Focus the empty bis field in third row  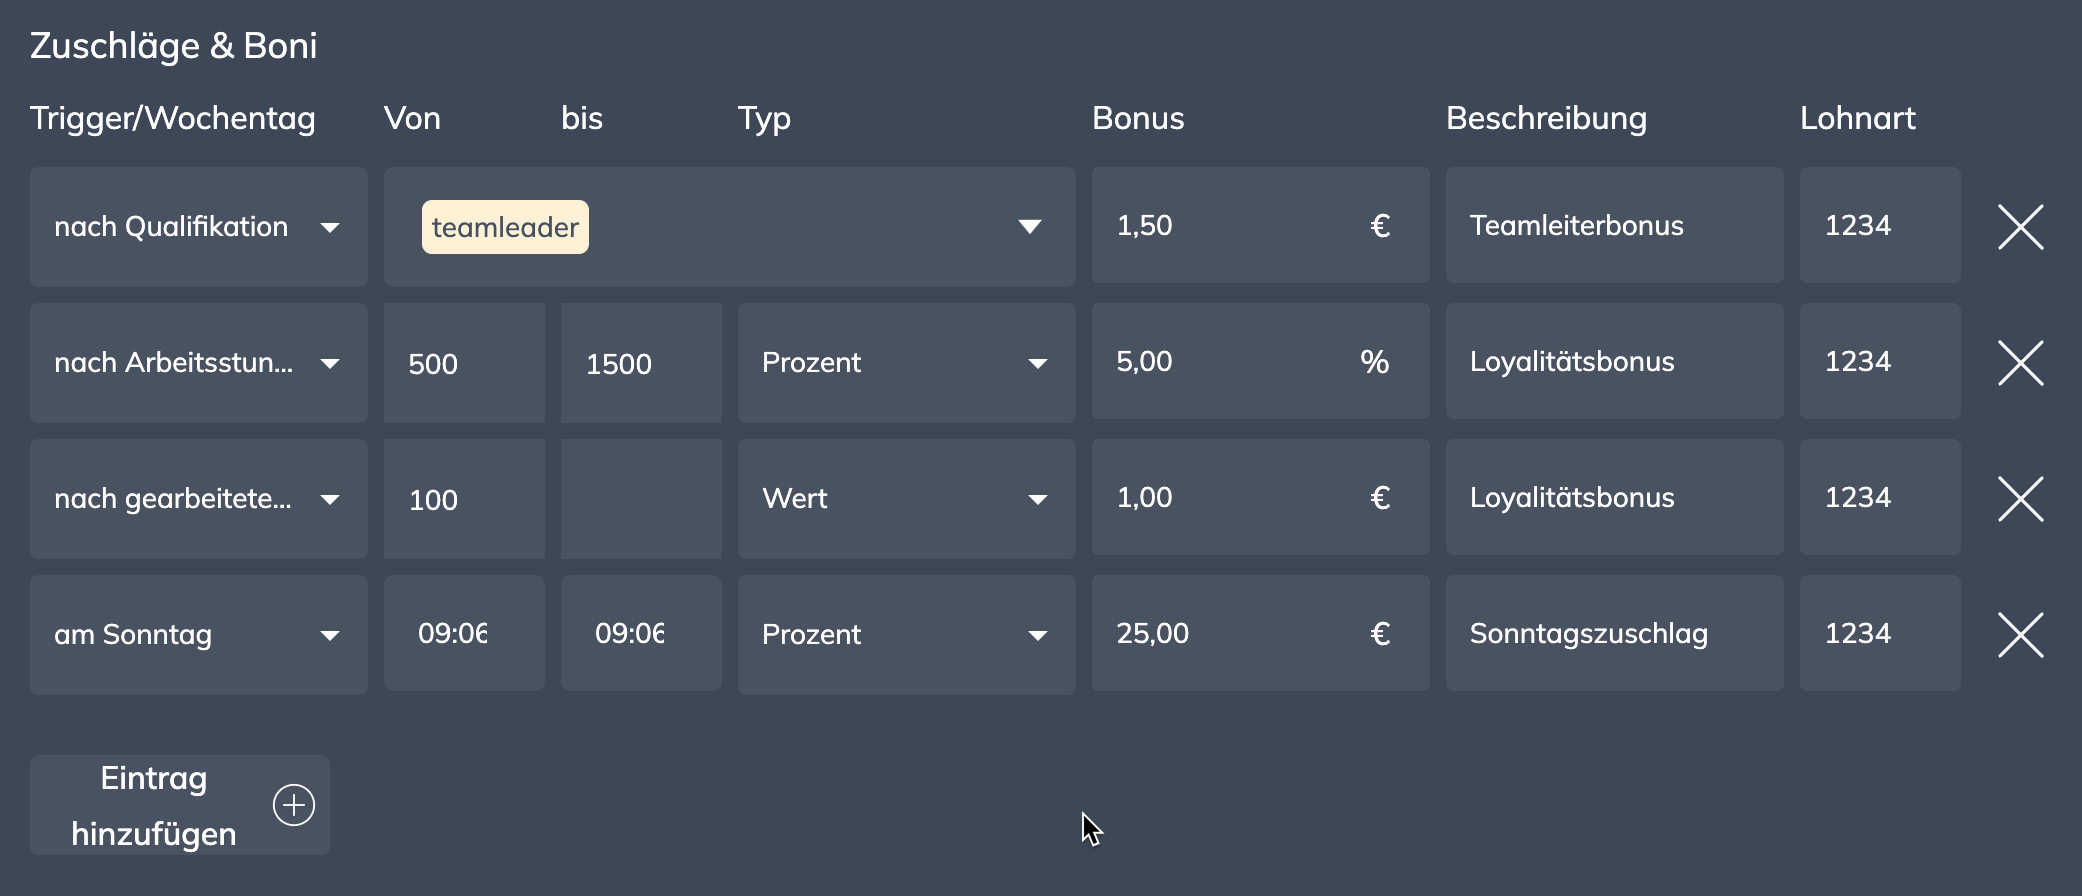tap(640, 499)
